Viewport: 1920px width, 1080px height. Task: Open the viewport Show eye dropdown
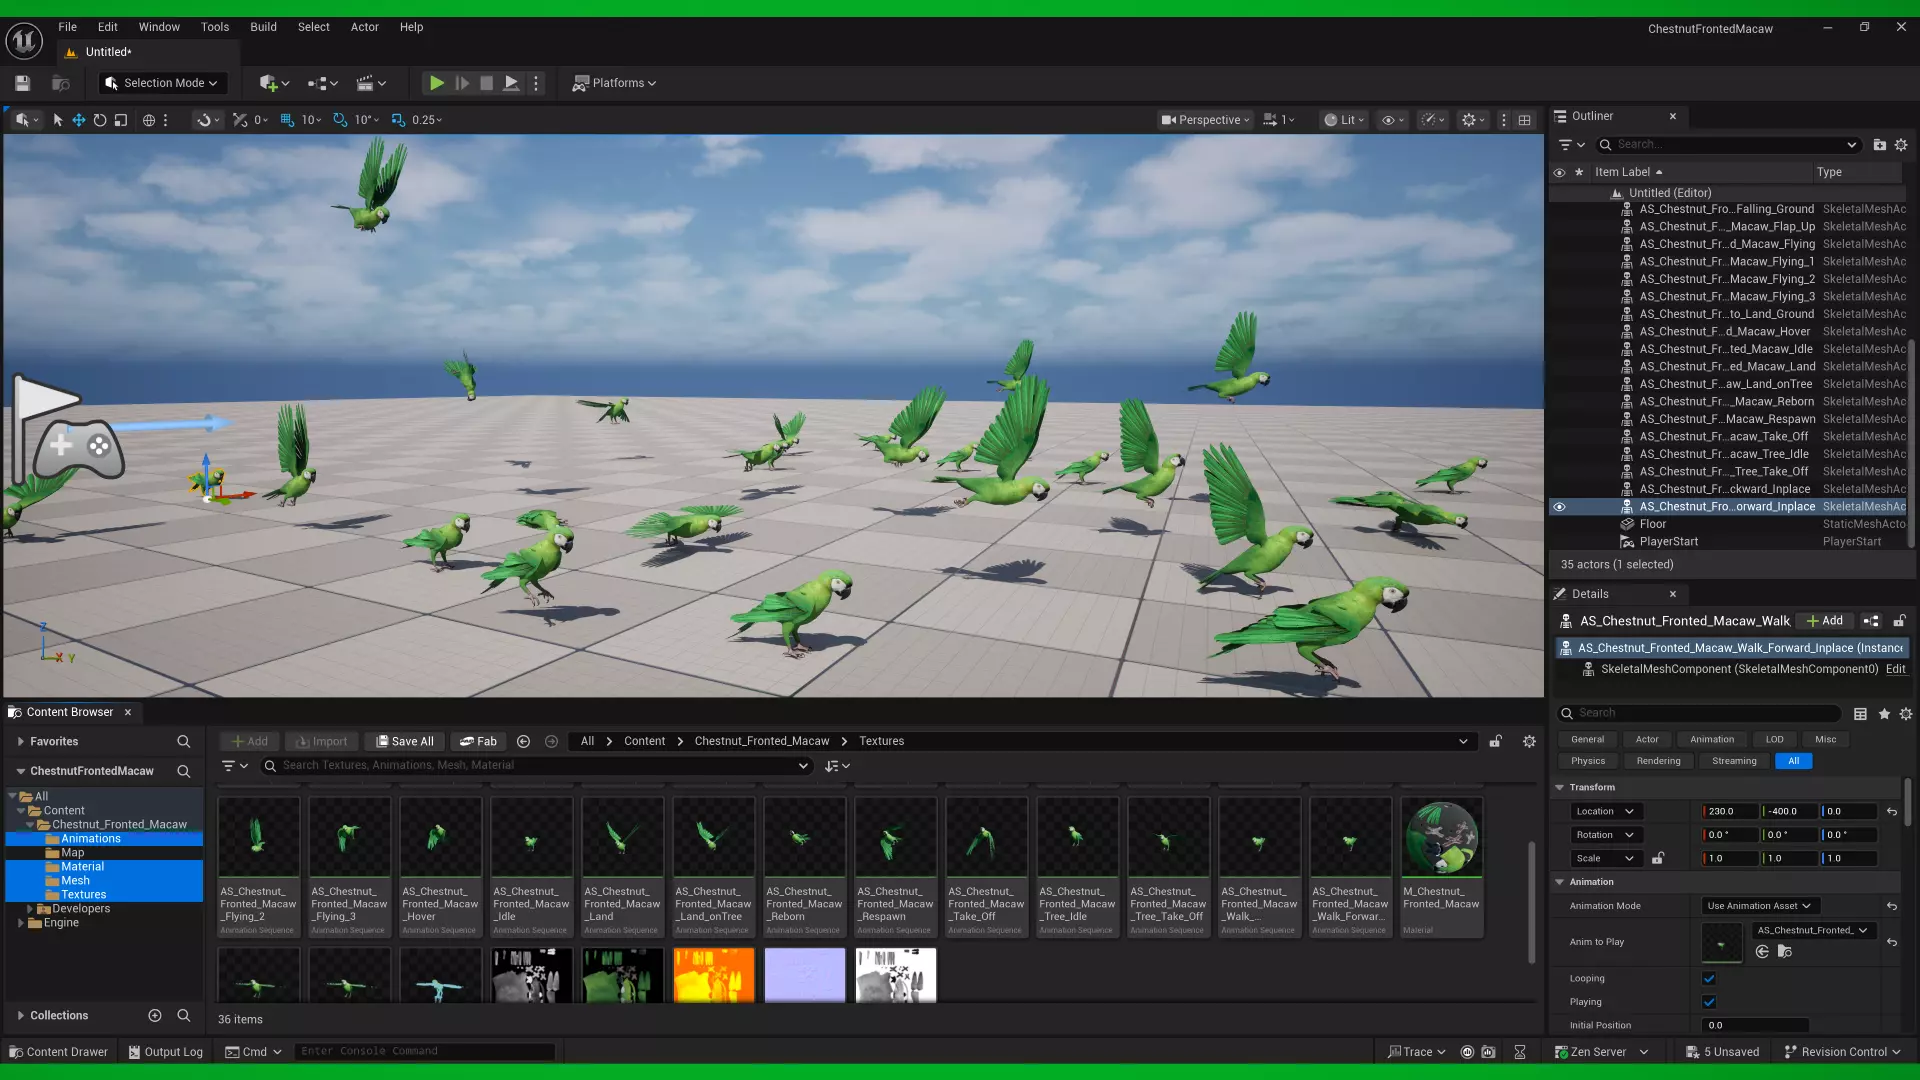coord(1393,120)
